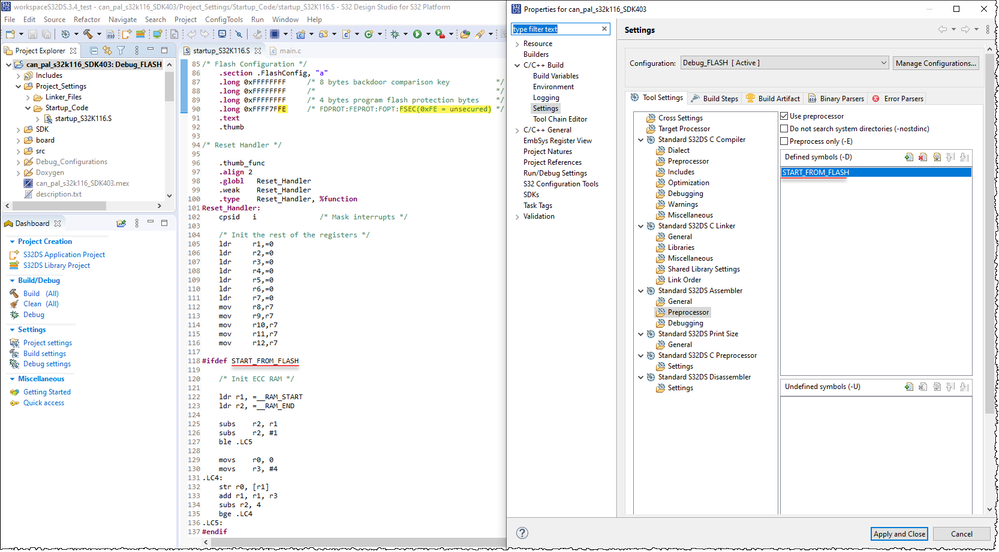Uncheck the Use preprocessor checkbox
Screen dimensions: 999x552
[x=784, y=117]
